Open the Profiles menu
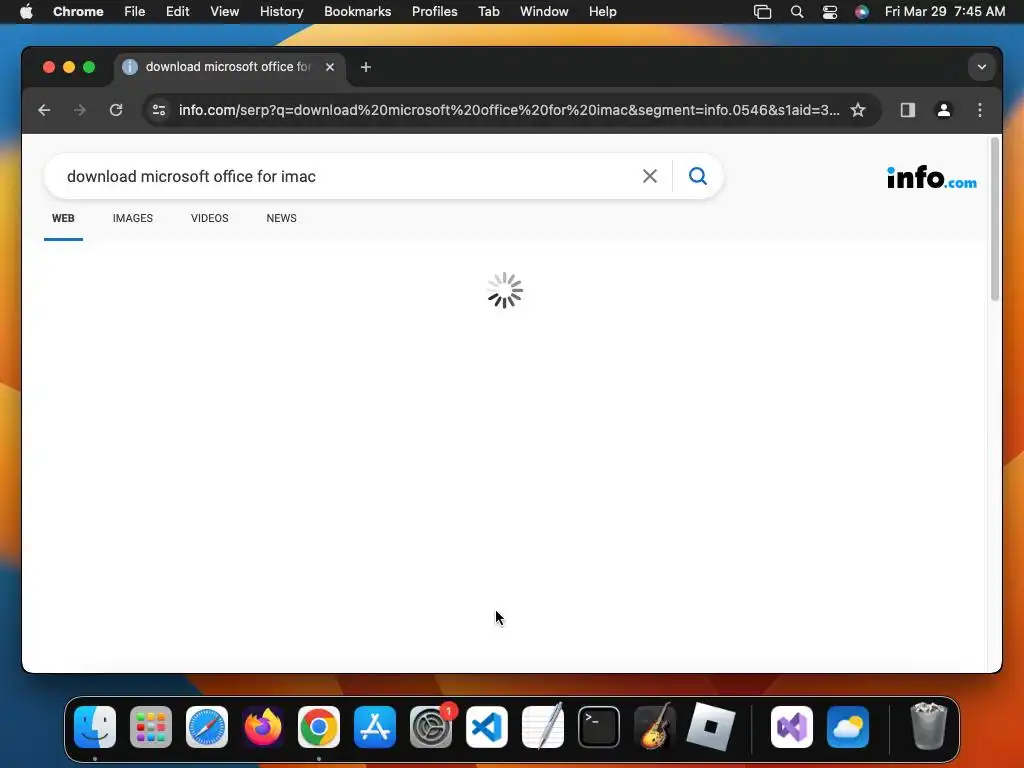Screen dimensions: 1024x768 434,12
